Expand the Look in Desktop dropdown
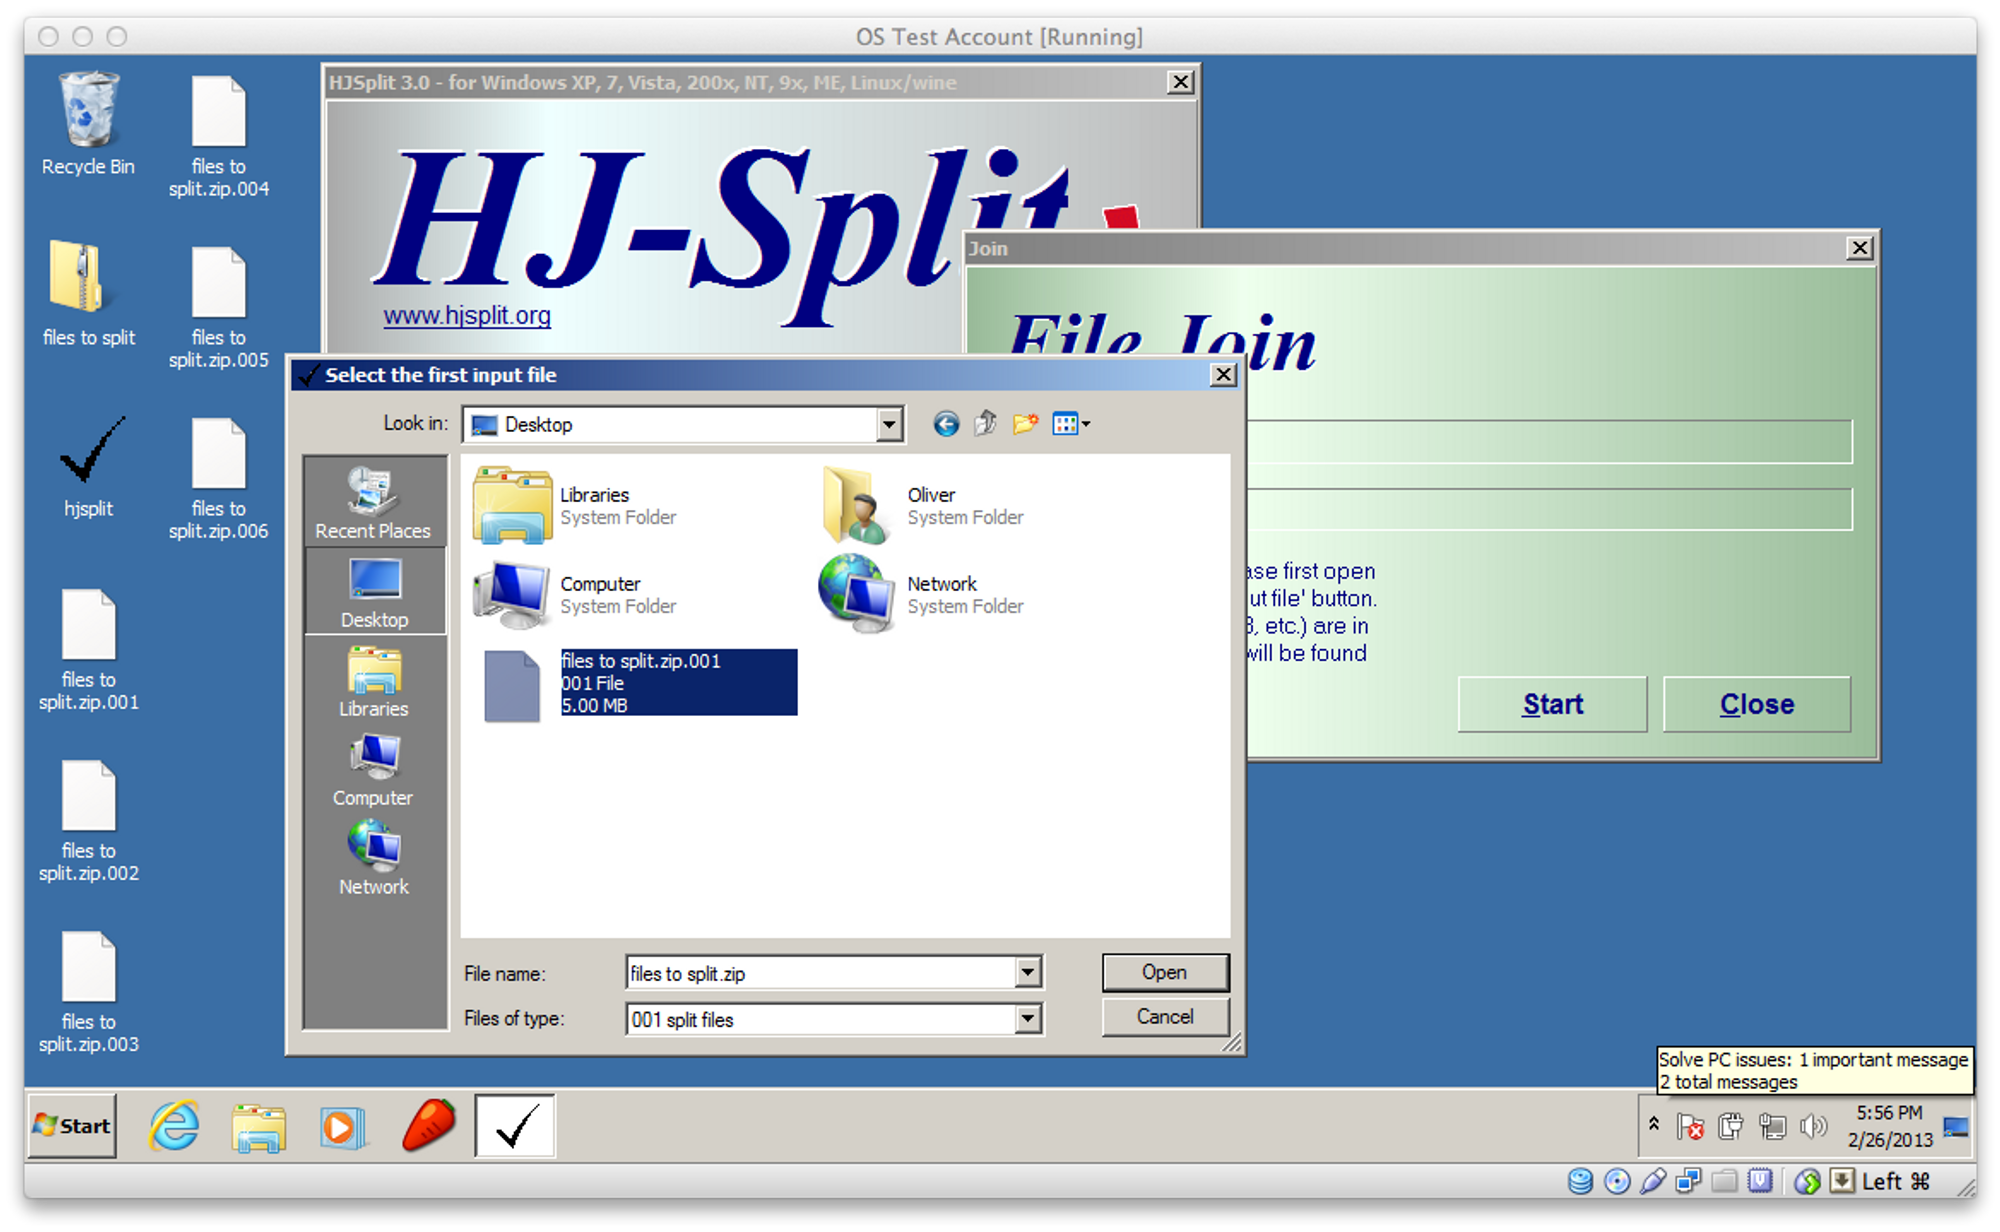The image size is (2000, 1232). click(x=888, y=424)
